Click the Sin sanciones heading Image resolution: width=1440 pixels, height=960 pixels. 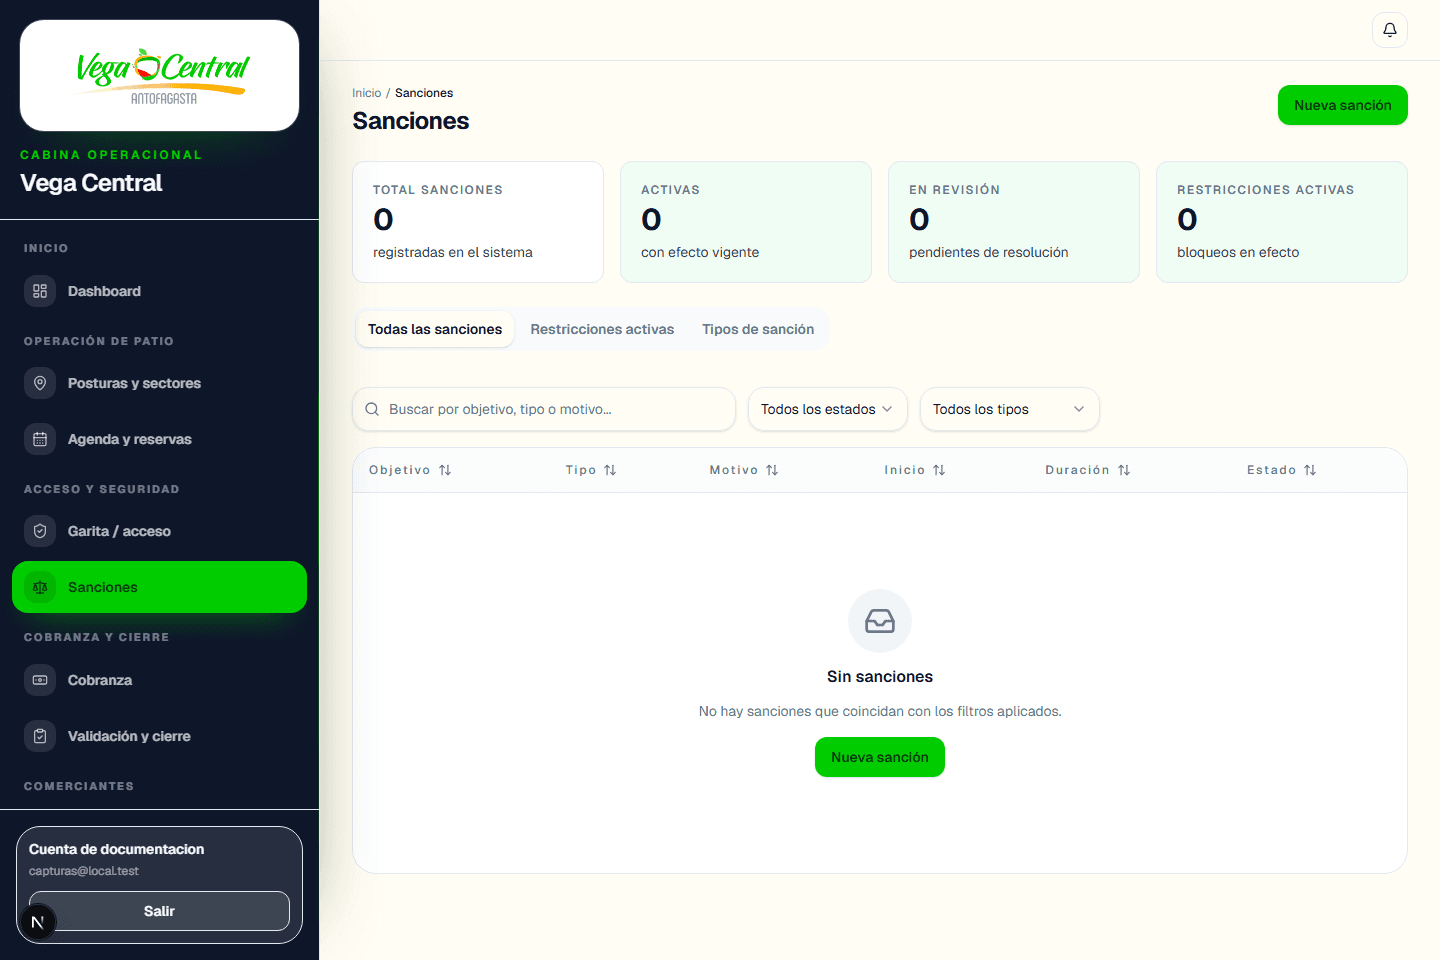tap(880, 677)
